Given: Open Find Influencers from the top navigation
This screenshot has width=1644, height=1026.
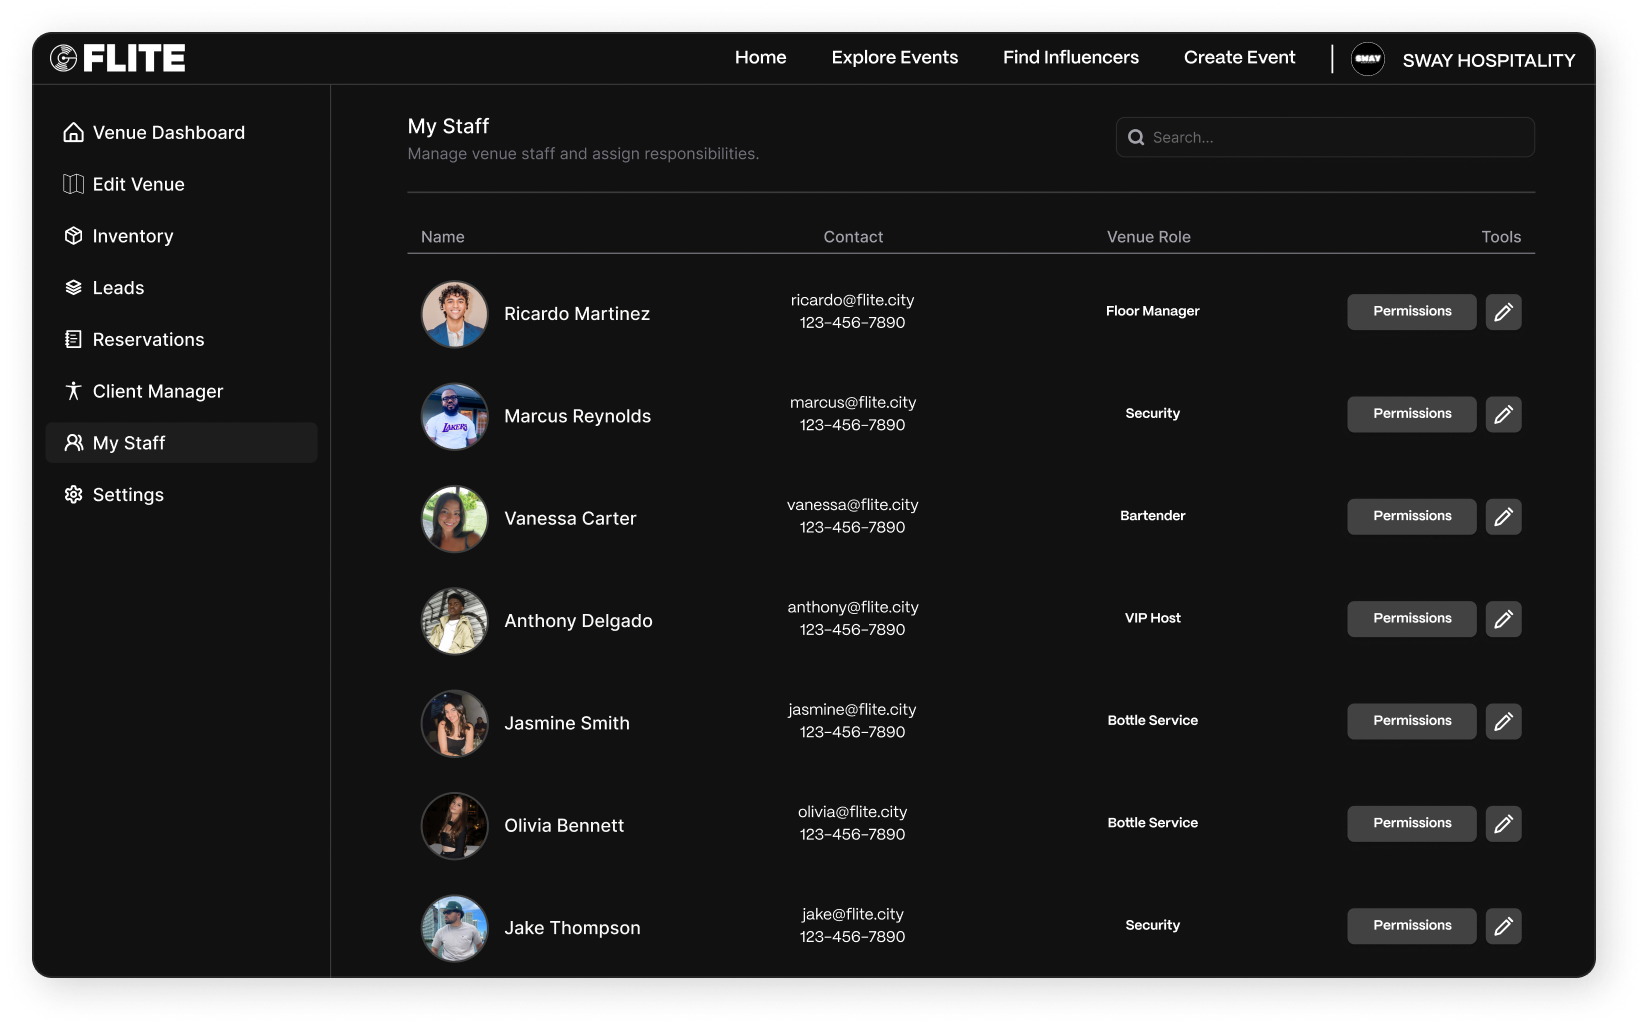Looking at the screenshot, I should click(1070, 58).
